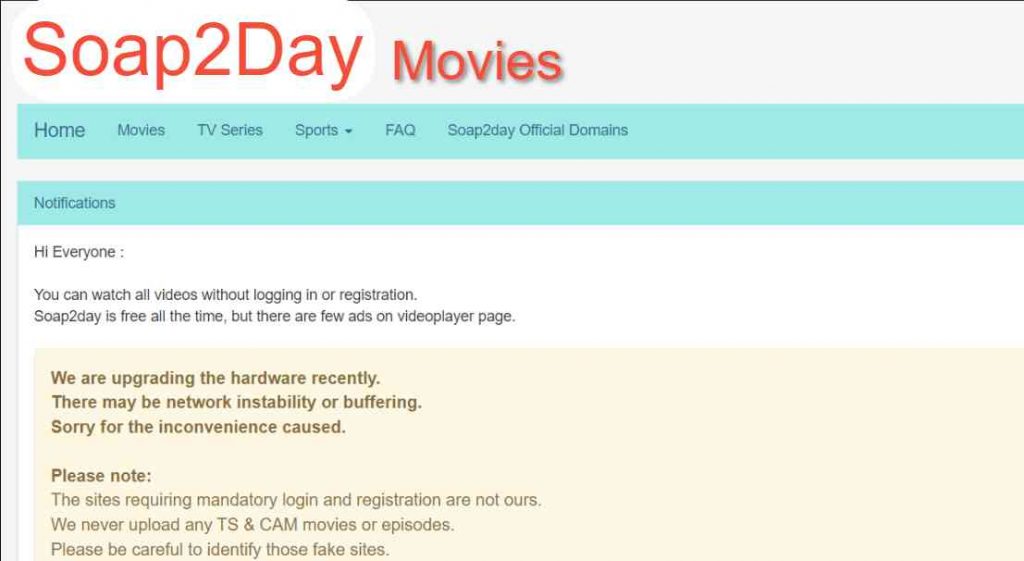The height and width of the screenshot is (561, 1024).
Task: Click the network instability or buffering line
Action: click(236, 402)
